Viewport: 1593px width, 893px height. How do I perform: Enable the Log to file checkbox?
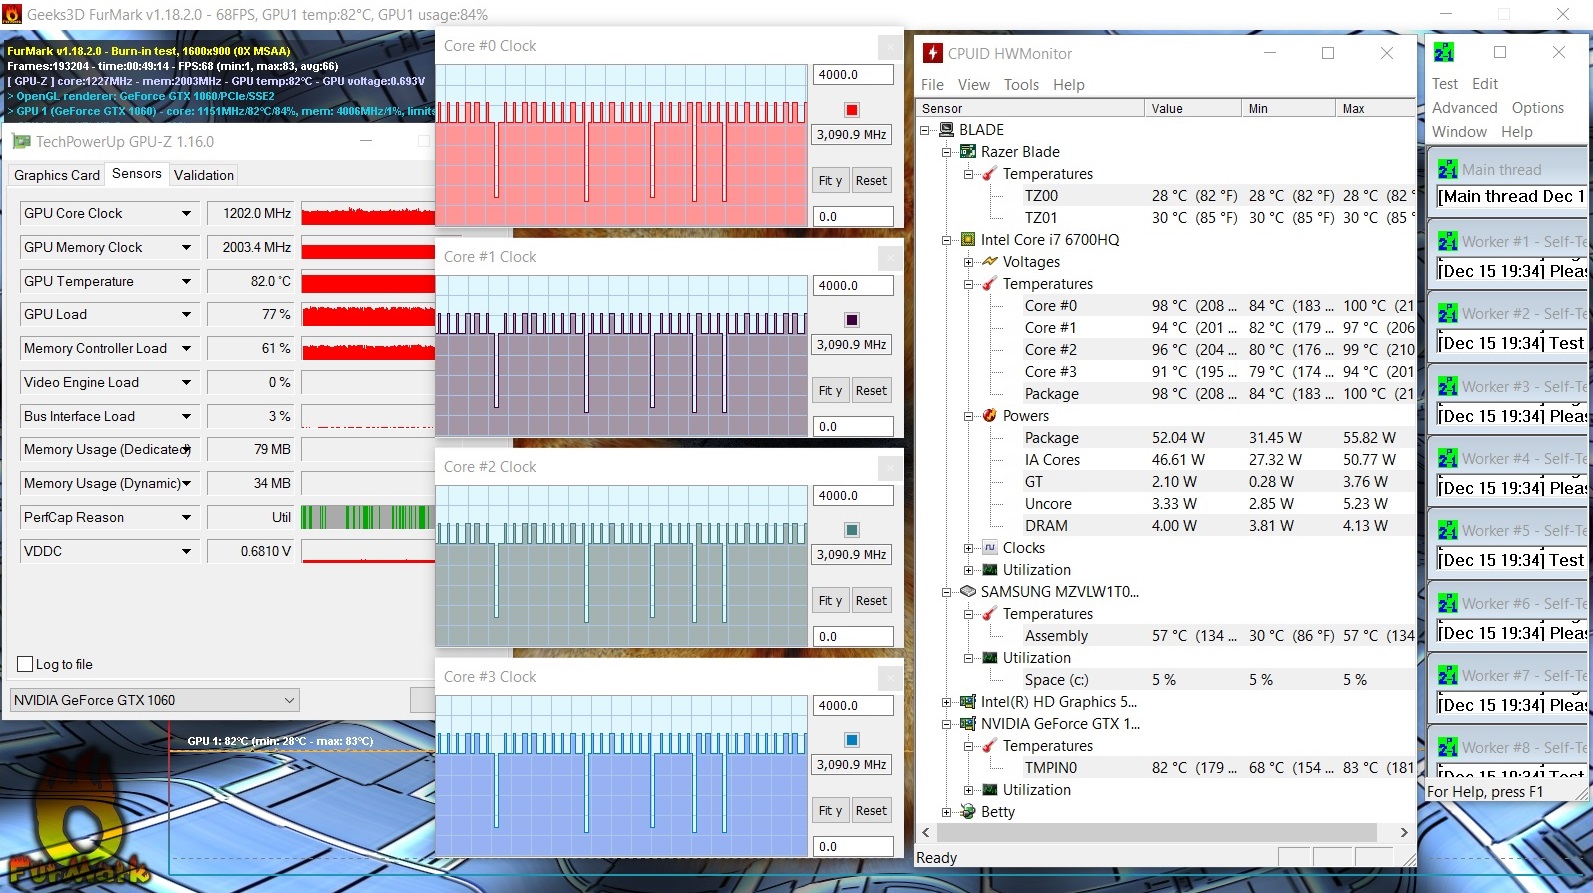point(26,664)
